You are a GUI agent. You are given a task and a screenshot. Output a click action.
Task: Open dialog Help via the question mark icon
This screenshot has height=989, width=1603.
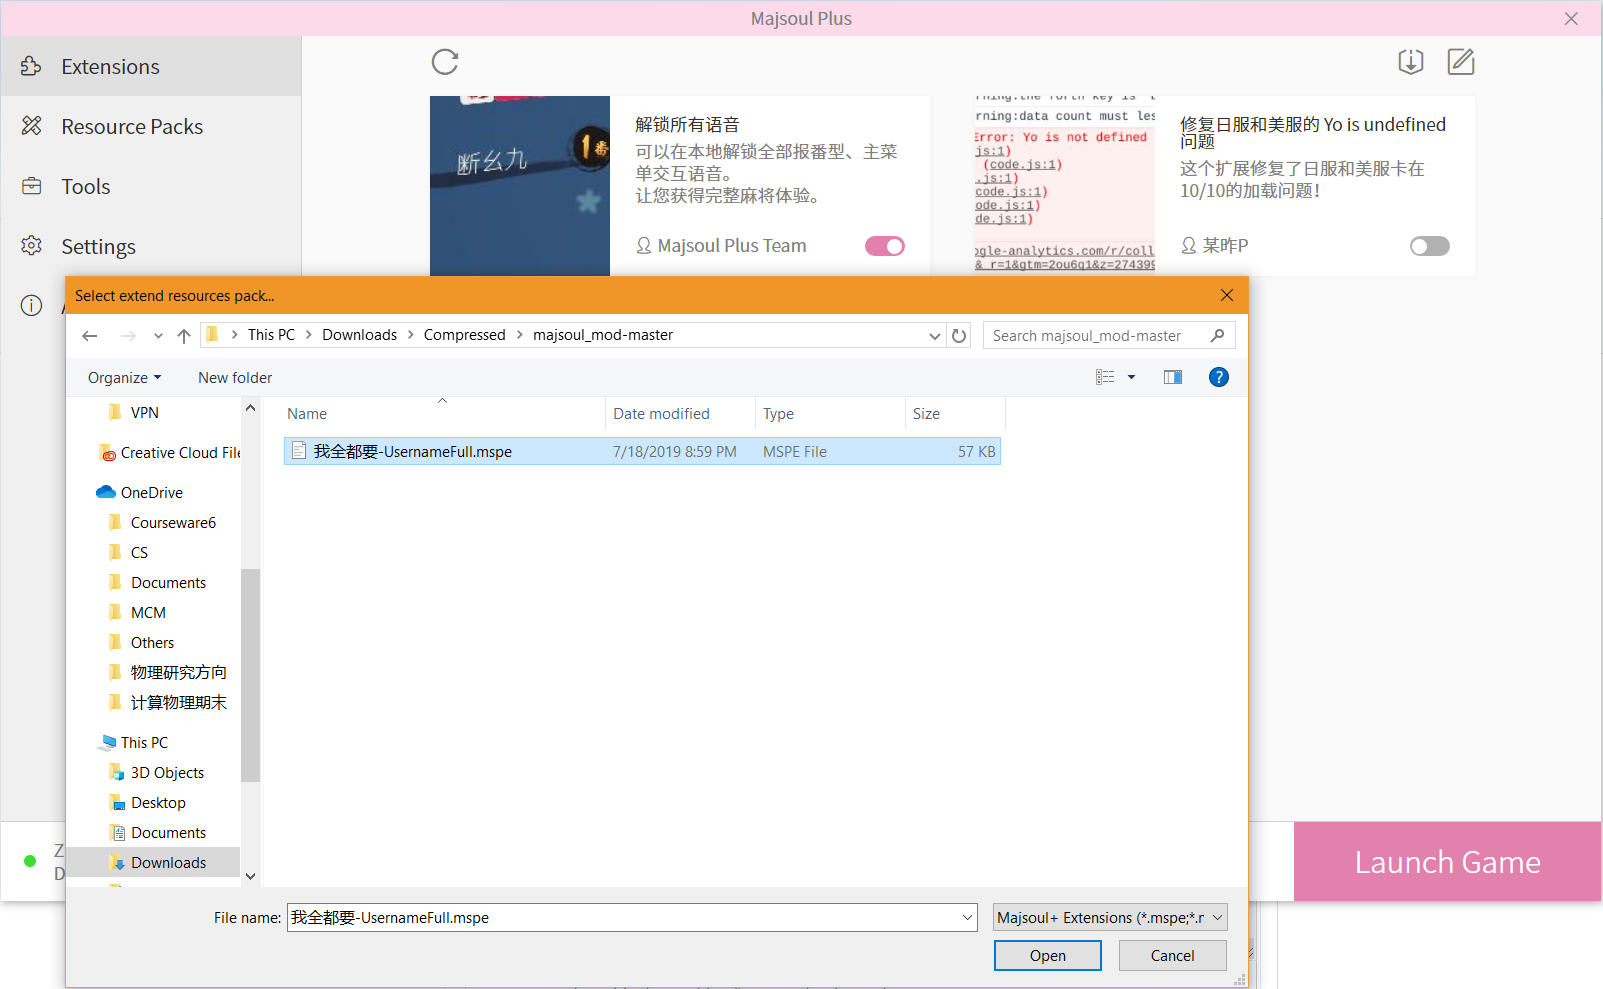(1218, 377)
